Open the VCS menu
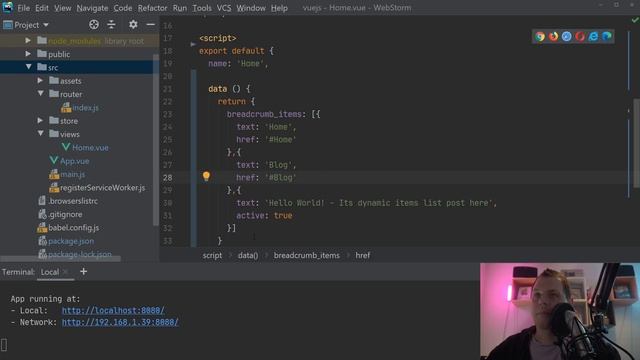Screen dimensions: 640x360 point(224,8)
